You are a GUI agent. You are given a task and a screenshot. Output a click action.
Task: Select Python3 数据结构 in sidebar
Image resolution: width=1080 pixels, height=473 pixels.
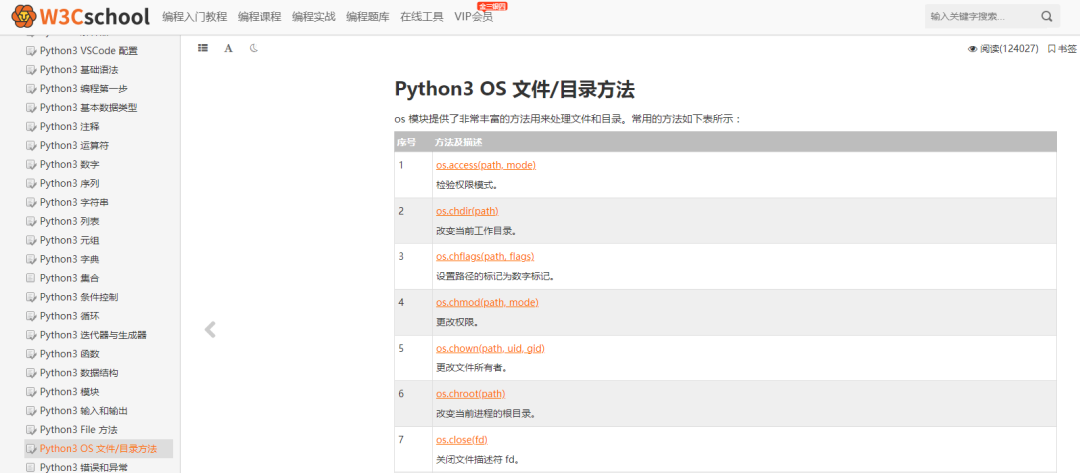click(79, 372)
